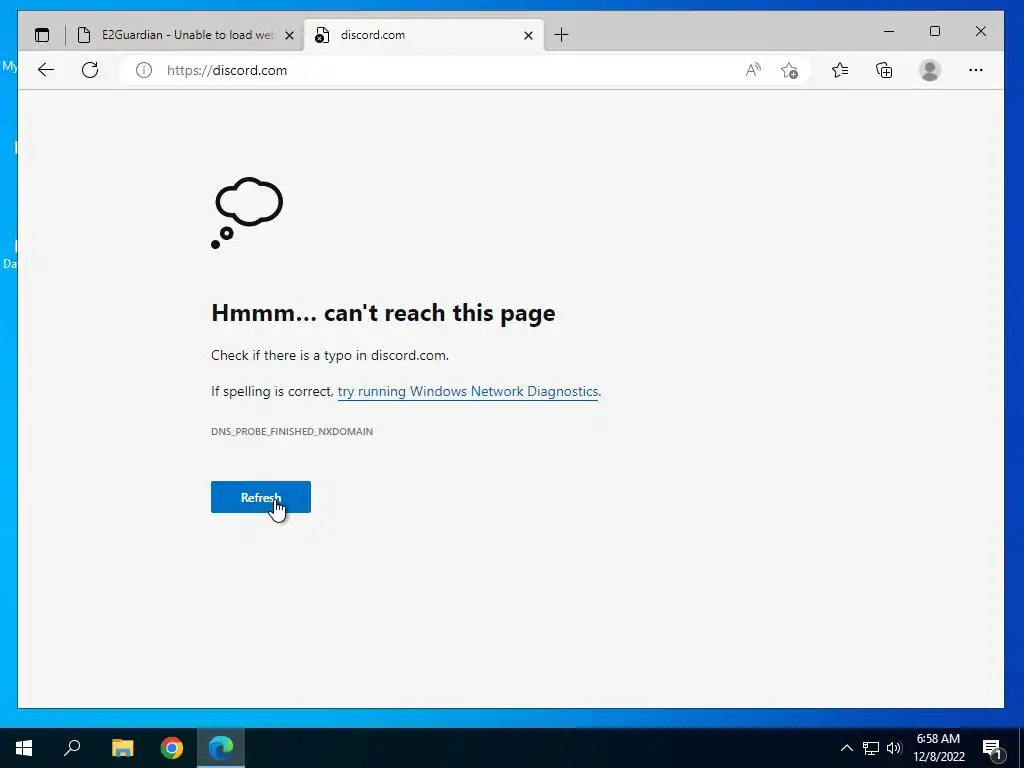The width and height of the screenshot is (1024, 768).
Task: Click Microsoft Edge taskbar icon
Action: click(x=221, y=748)
